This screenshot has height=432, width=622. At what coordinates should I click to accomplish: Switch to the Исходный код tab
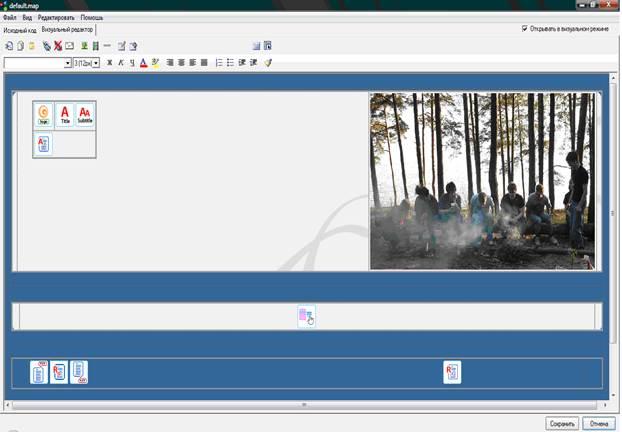20,30
